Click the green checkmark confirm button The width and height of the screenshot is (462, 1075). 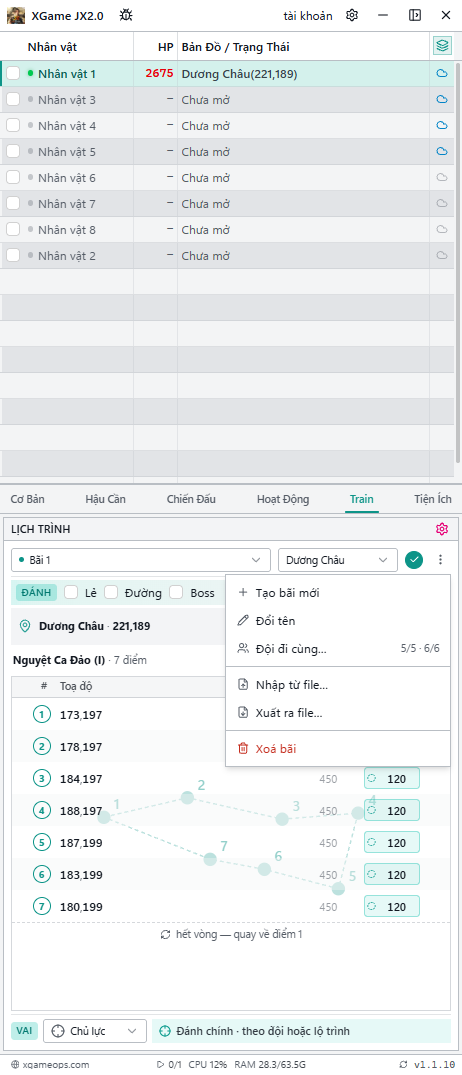point(413,559)
